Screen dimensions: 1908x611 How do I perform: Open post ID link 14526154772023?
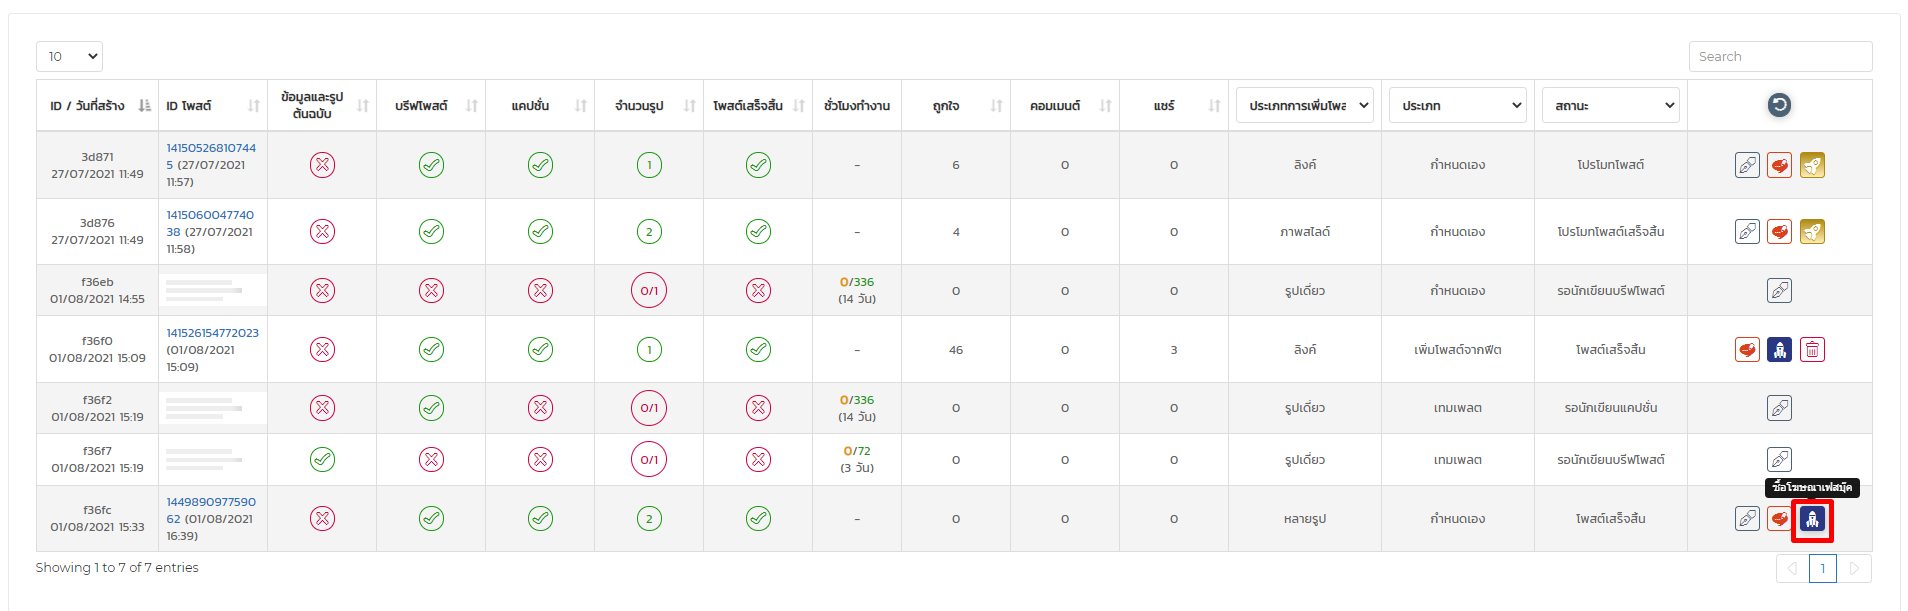point(212,333)
